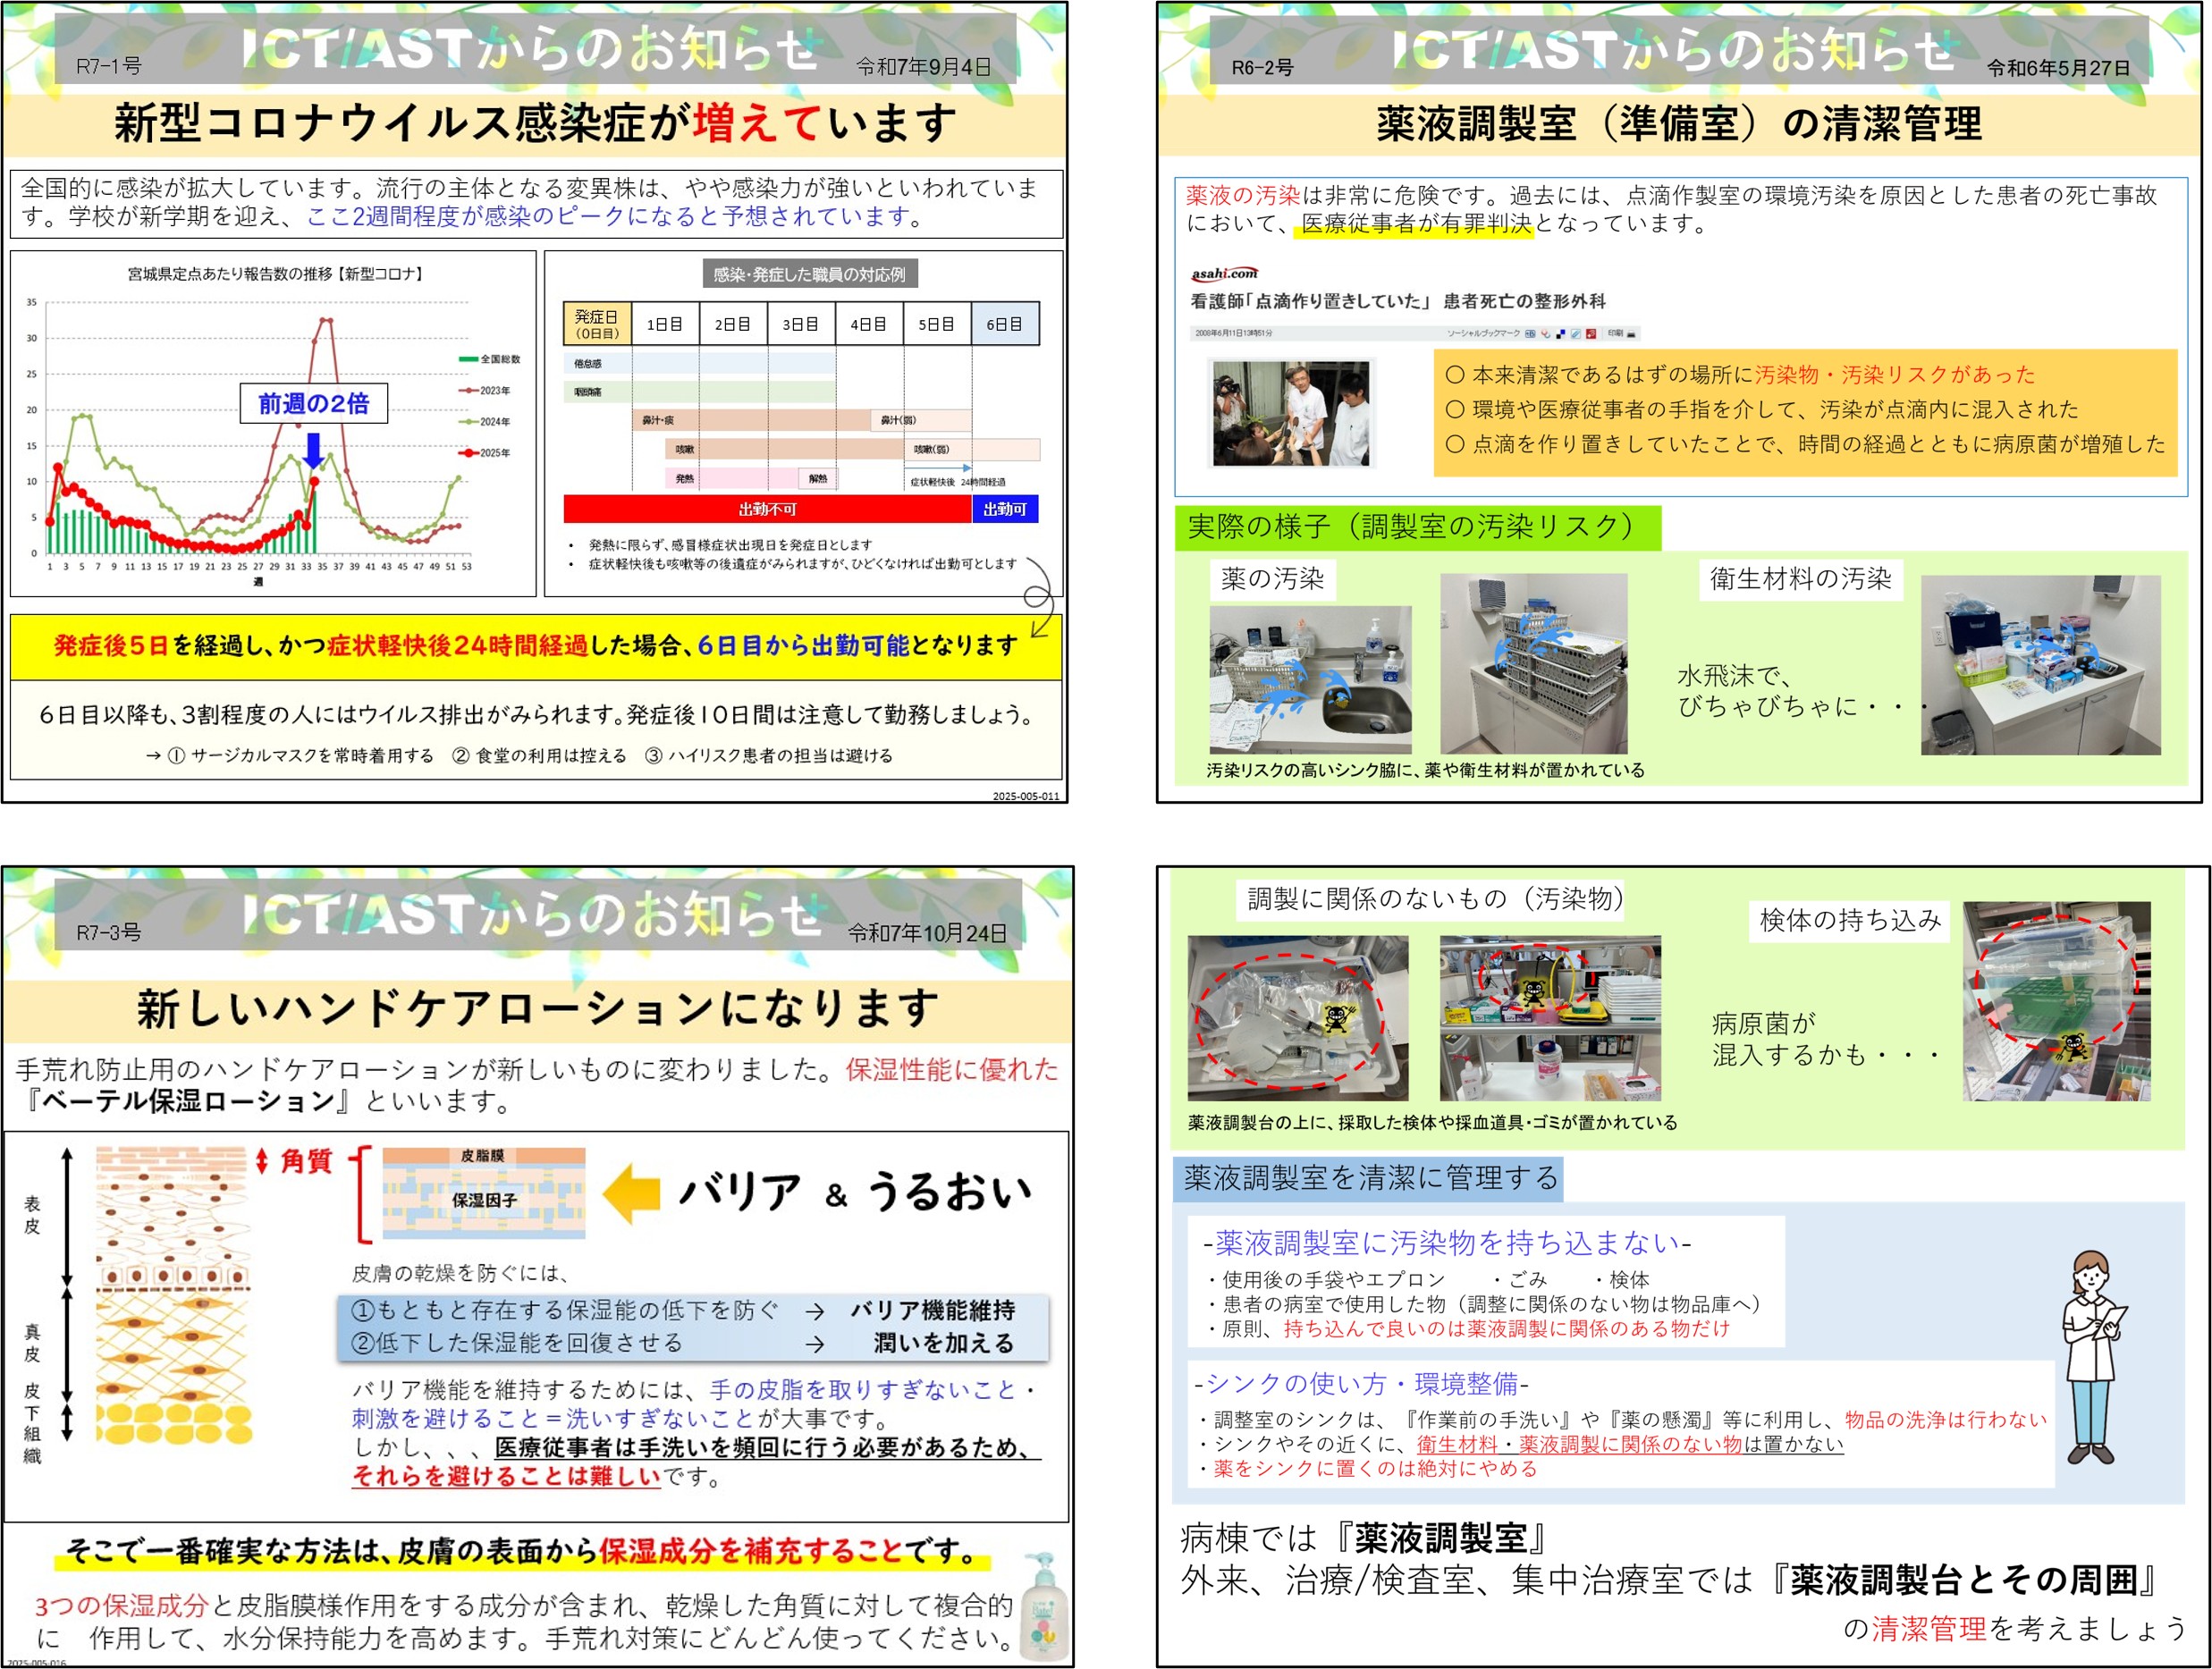Image resolution: width=2212 pixels, height=1669 pixels.
Task: Click the news photo of medical staff
Action: tap(1290, 413)
